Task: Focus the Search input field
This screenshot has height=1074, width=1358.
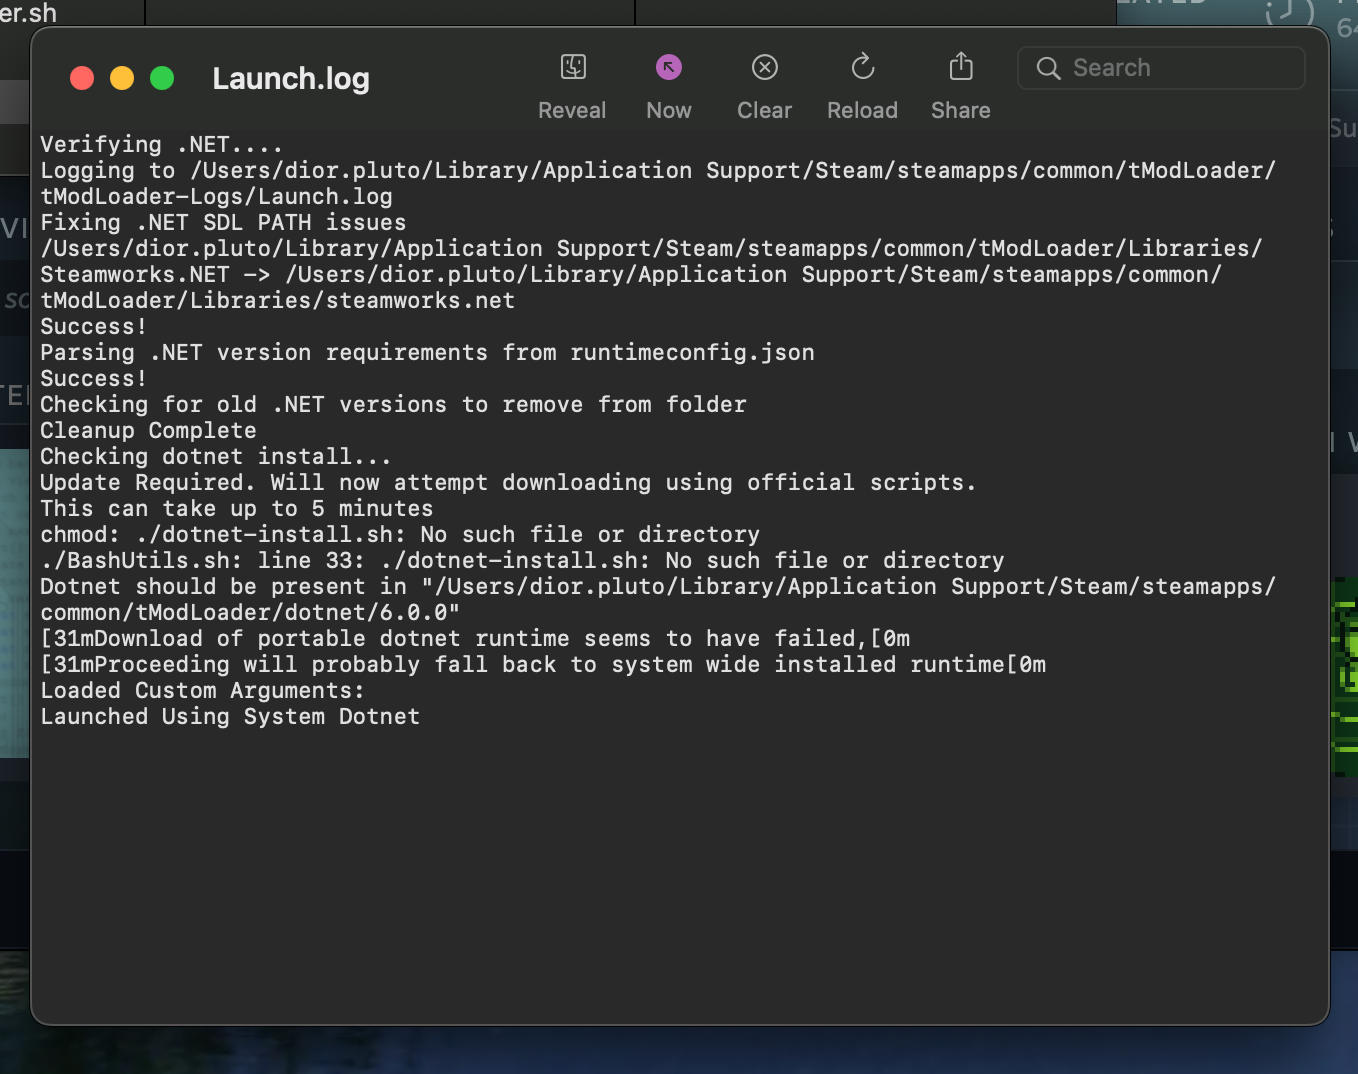Action: [1161, 68]
